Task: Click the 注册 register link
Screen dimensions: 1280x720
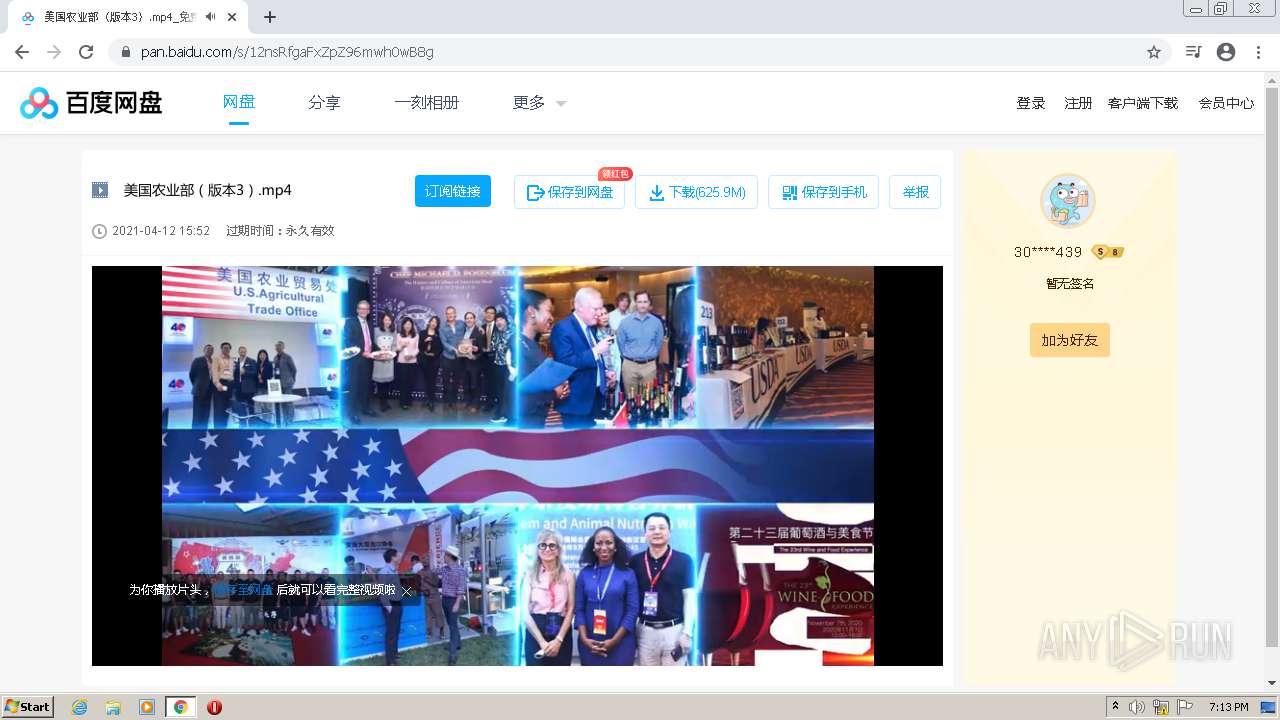Action: [1078, 103]
